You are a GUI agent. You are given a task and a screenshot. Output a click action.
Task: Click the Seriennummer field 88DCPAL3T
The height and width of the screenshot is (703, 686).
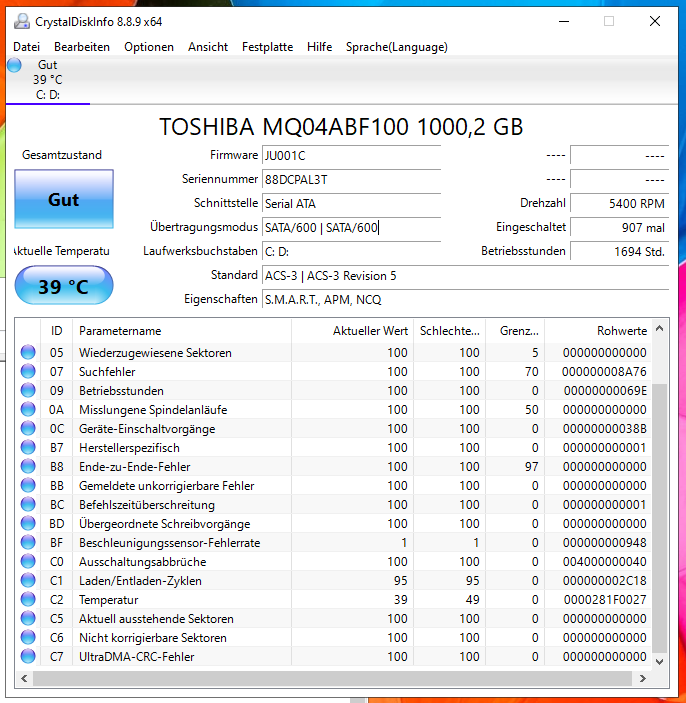[x=352, y=180]
